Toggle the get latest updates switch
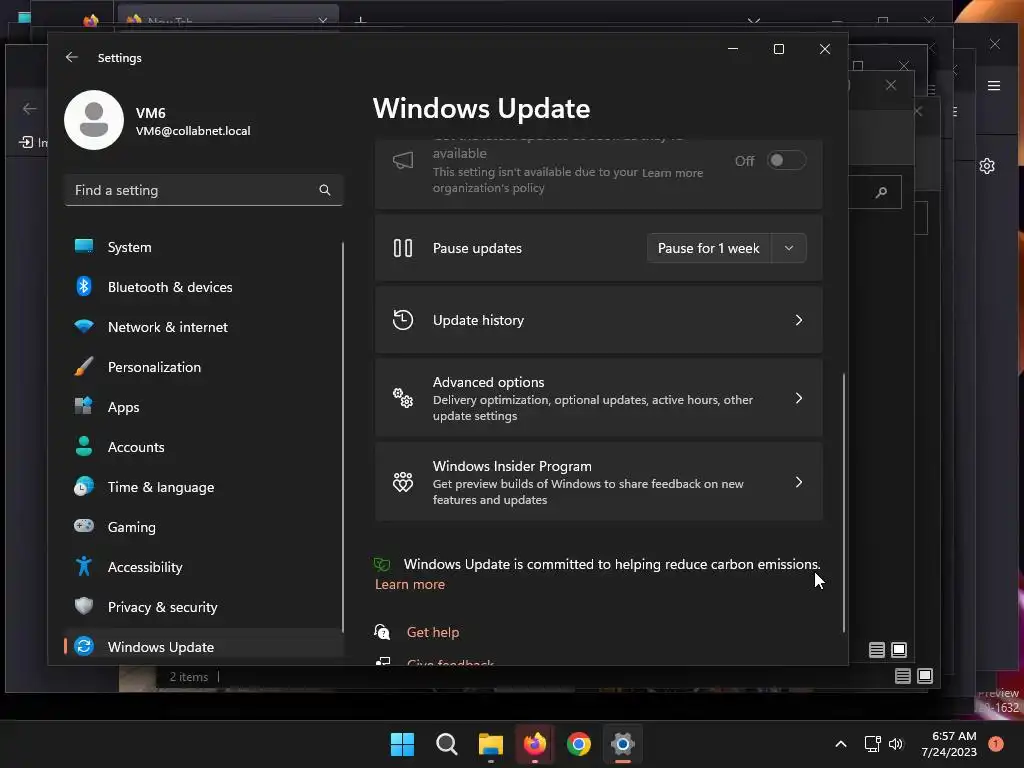This screenshot has height=768, width=1024. tap(786, 161)
